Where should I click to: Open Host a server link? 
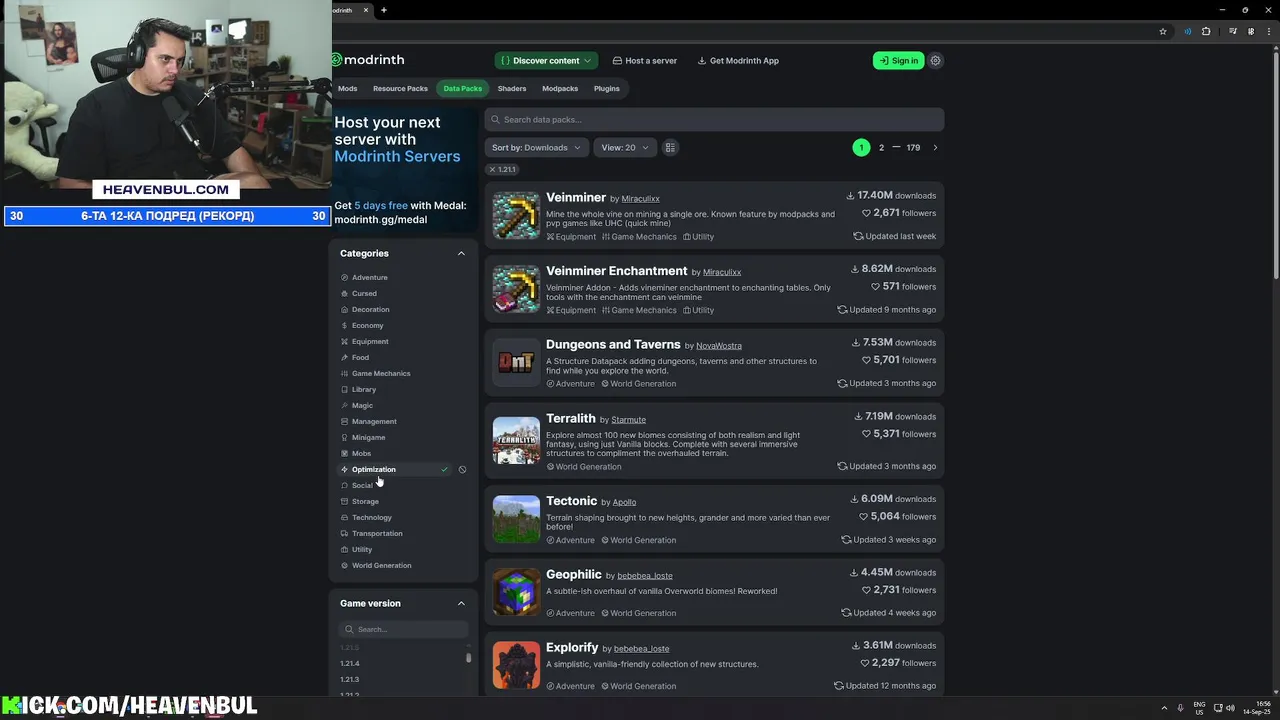tap(645, 60)
